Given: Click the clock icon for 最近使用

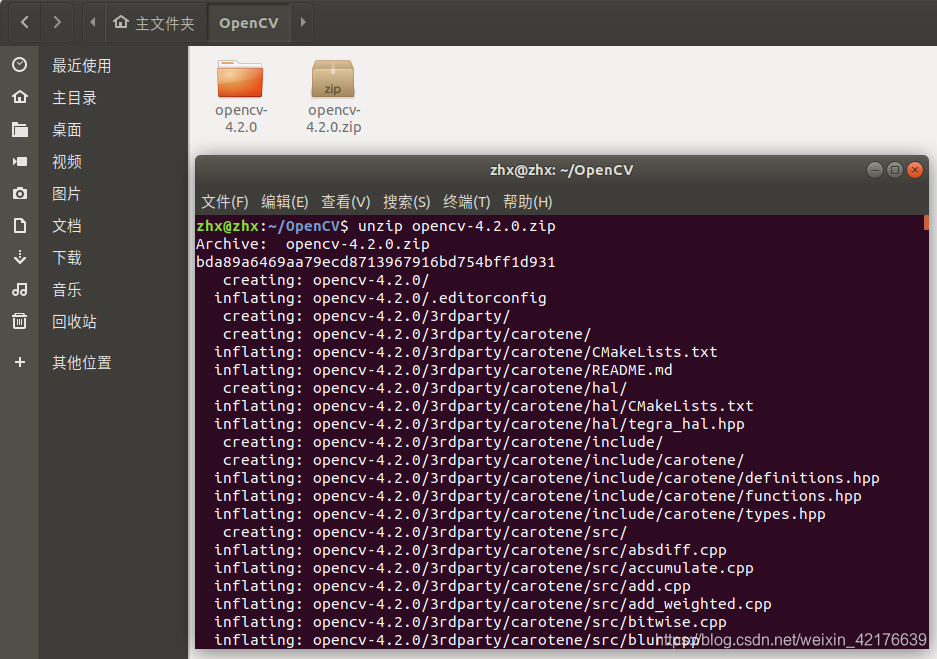Looking at the screenshot, I should pos(20,65).
